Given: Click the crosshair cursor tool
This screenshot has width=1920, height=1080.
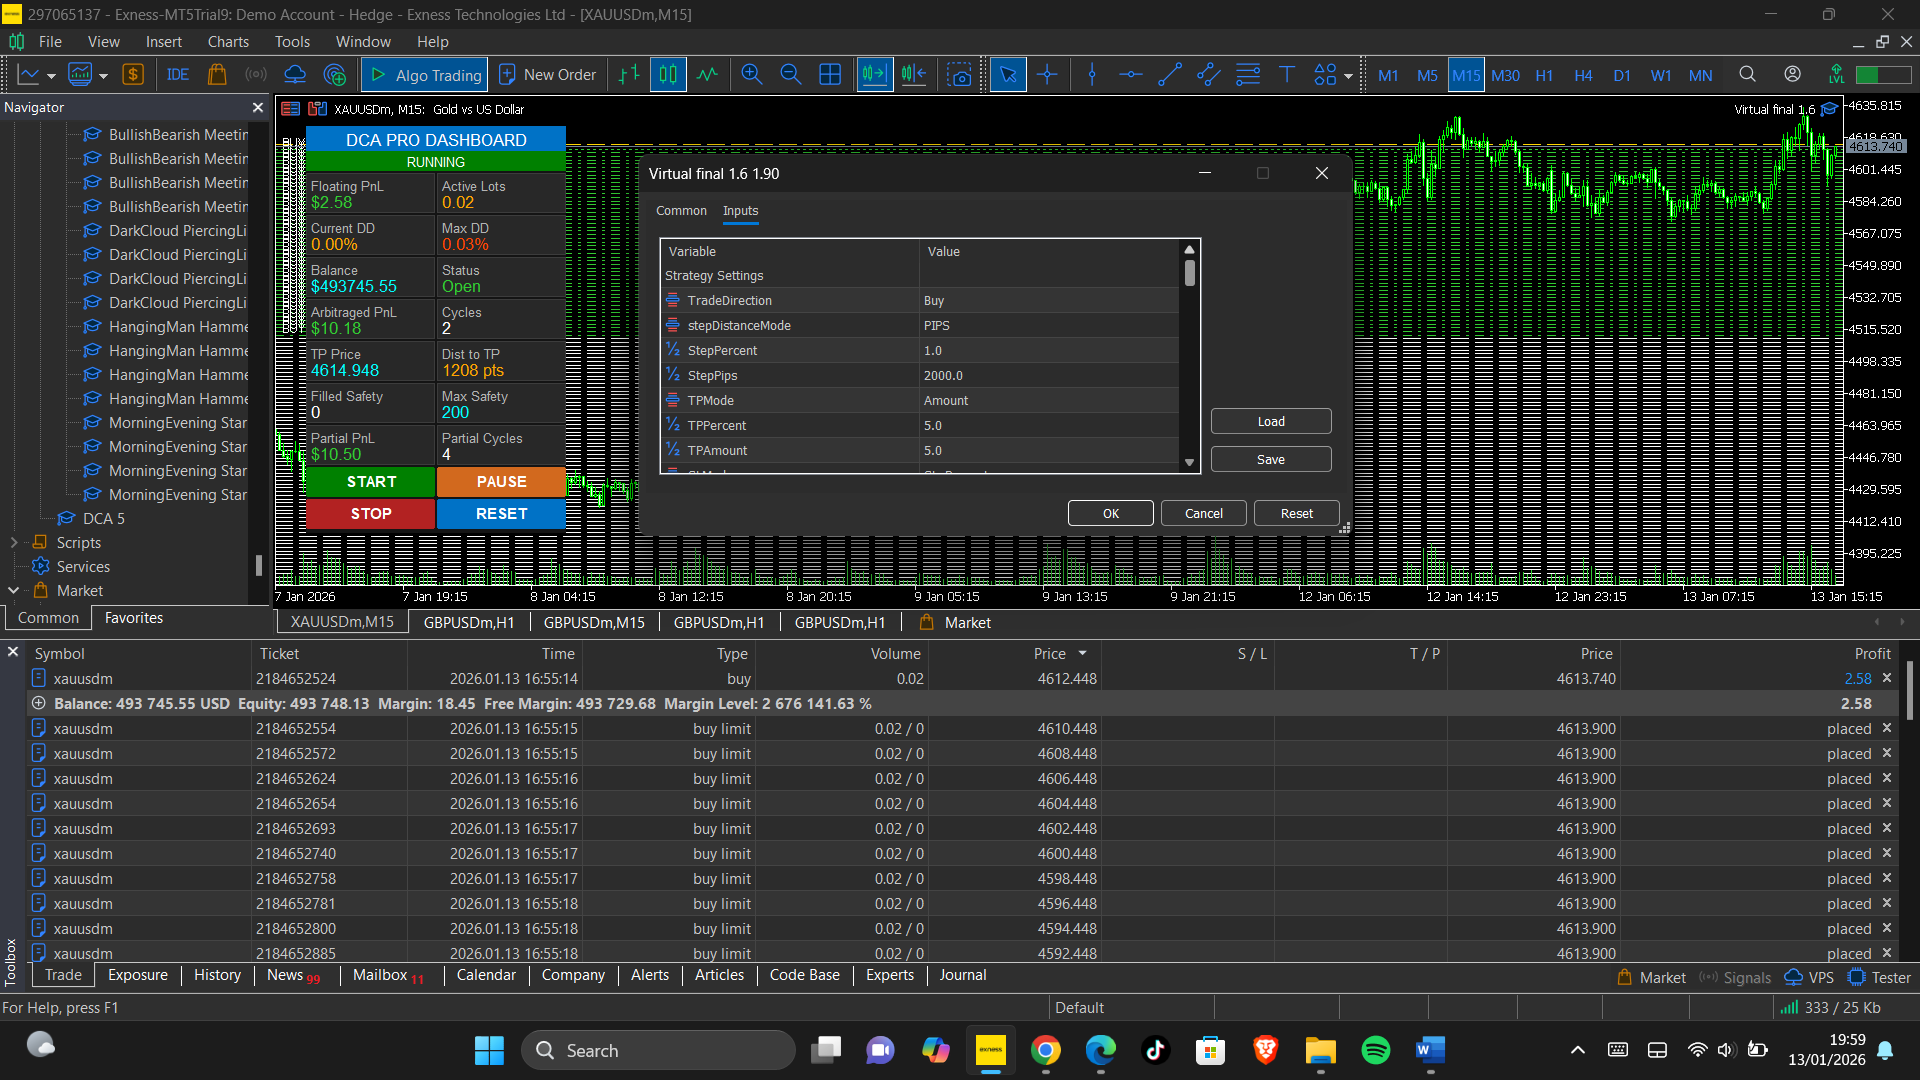Looking at the screenshot, I should tap(1047, 75).
